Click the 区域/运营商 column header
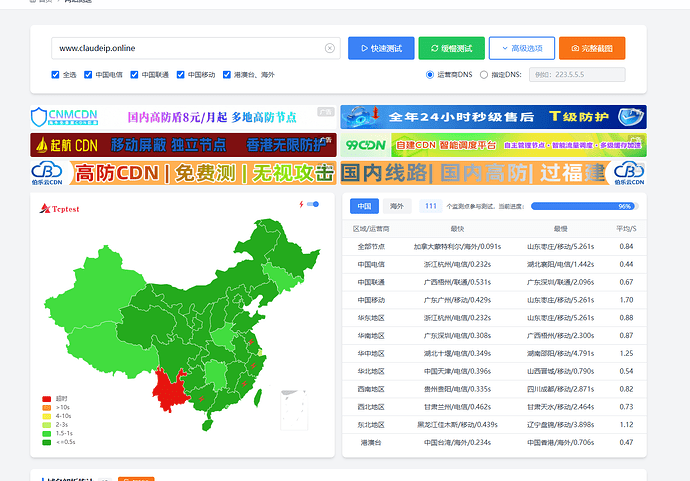Viewport: 690px width, 481px height. click(371, 229)
